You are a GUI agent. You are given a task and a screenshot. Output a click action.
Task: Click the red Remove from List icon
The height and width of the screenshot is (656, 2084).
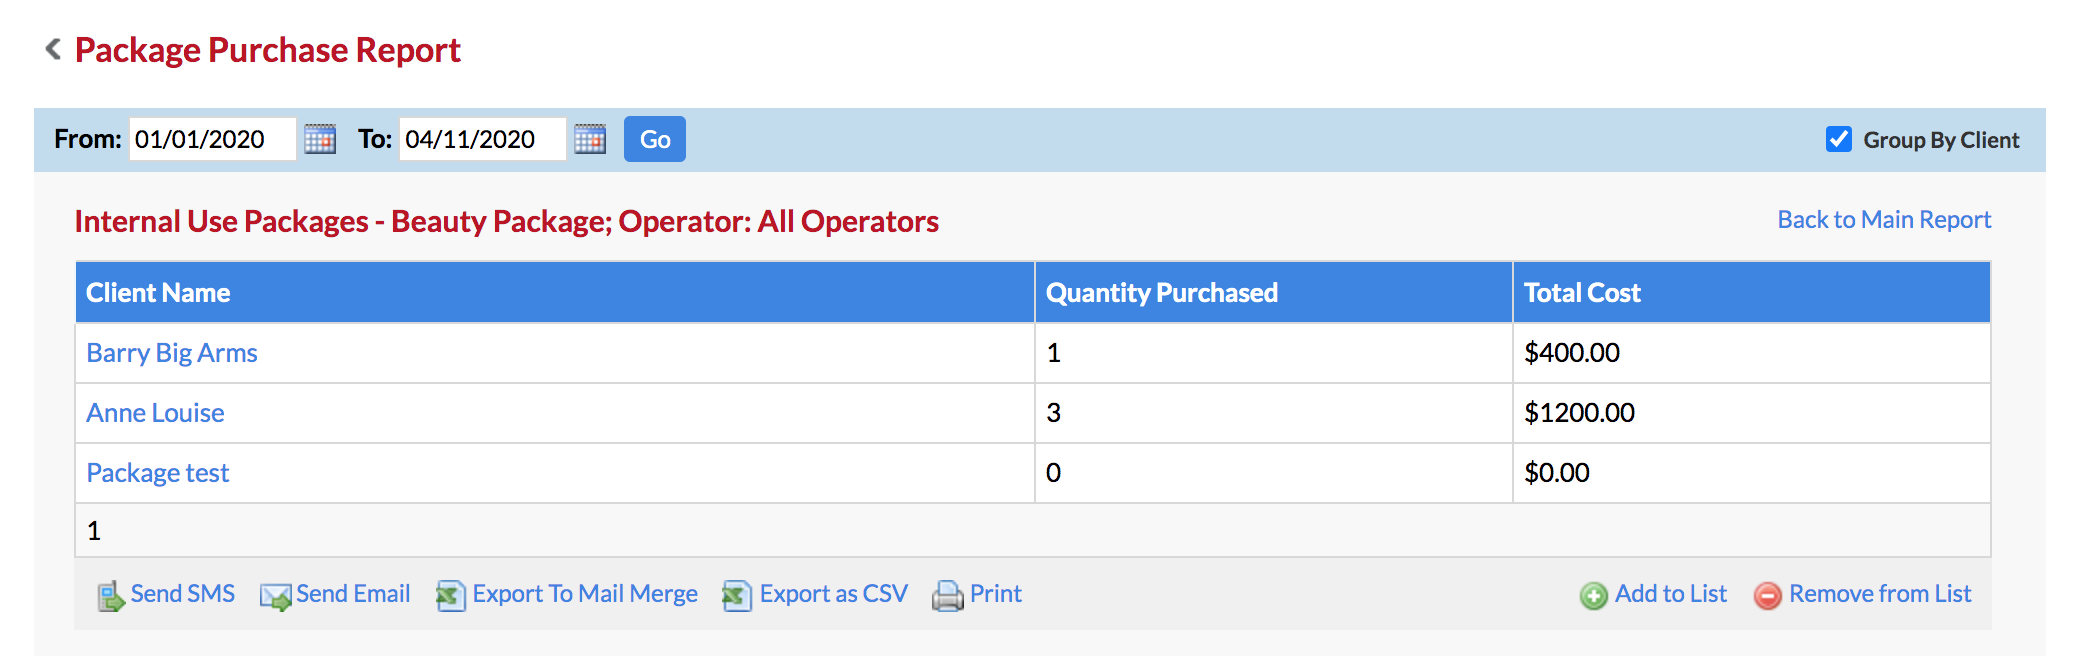[x=1768, y=596]
